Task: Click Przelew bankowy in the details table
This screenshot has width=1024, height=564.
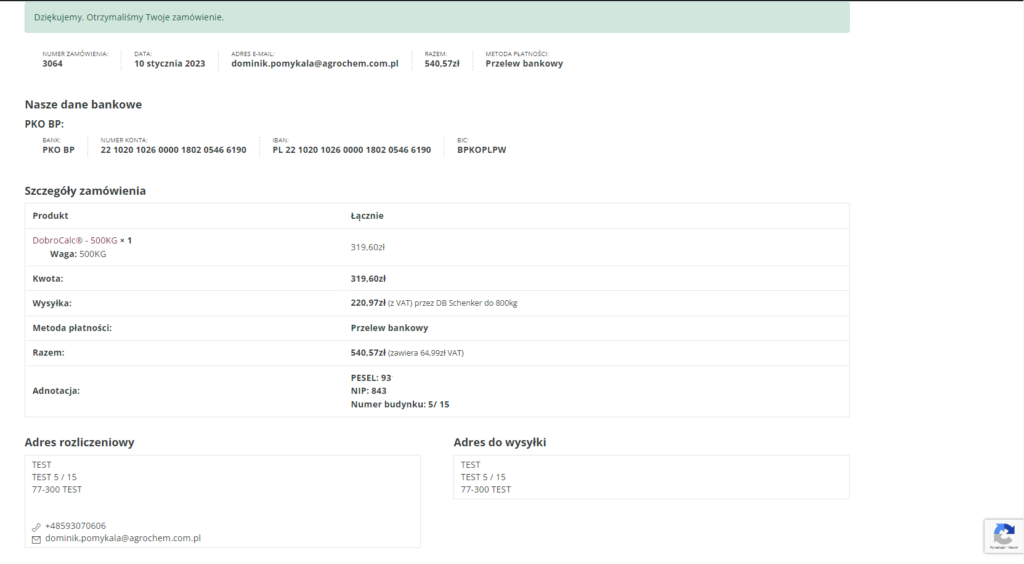Action: 389,328
